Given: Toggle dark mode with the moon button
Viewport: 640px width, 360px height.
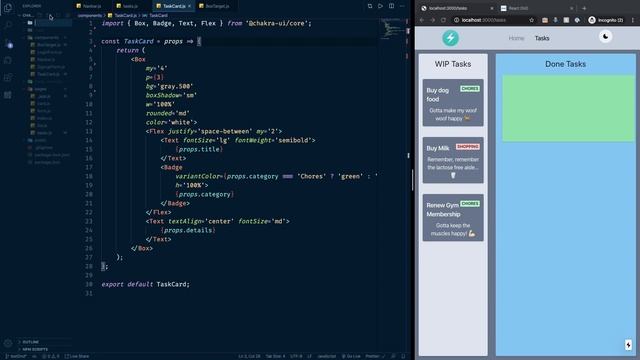Looking at the screenshot, I should click(x=605, y=37).
